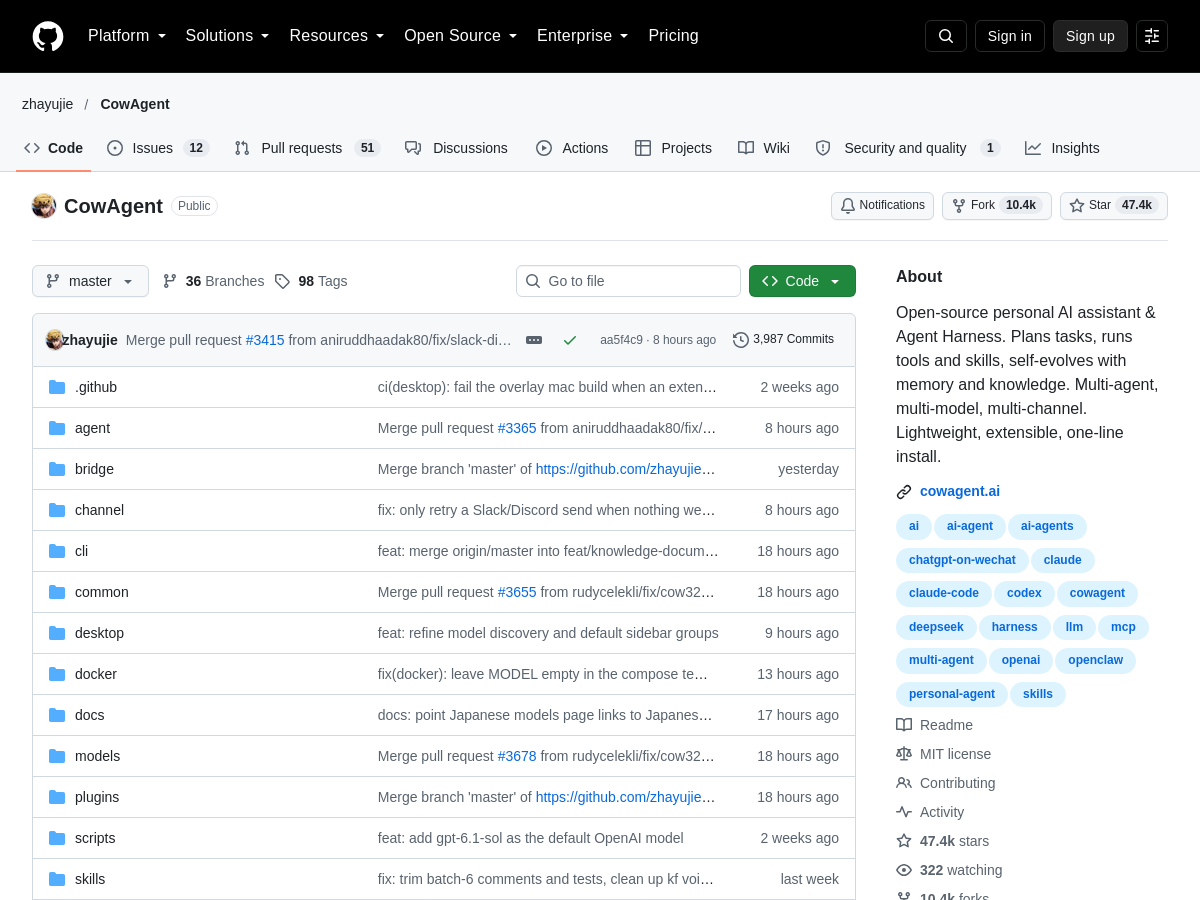The image size is (1200, 900).
Task: Click the commit author avatar in latest commit bar
Action: pos(54,340)
